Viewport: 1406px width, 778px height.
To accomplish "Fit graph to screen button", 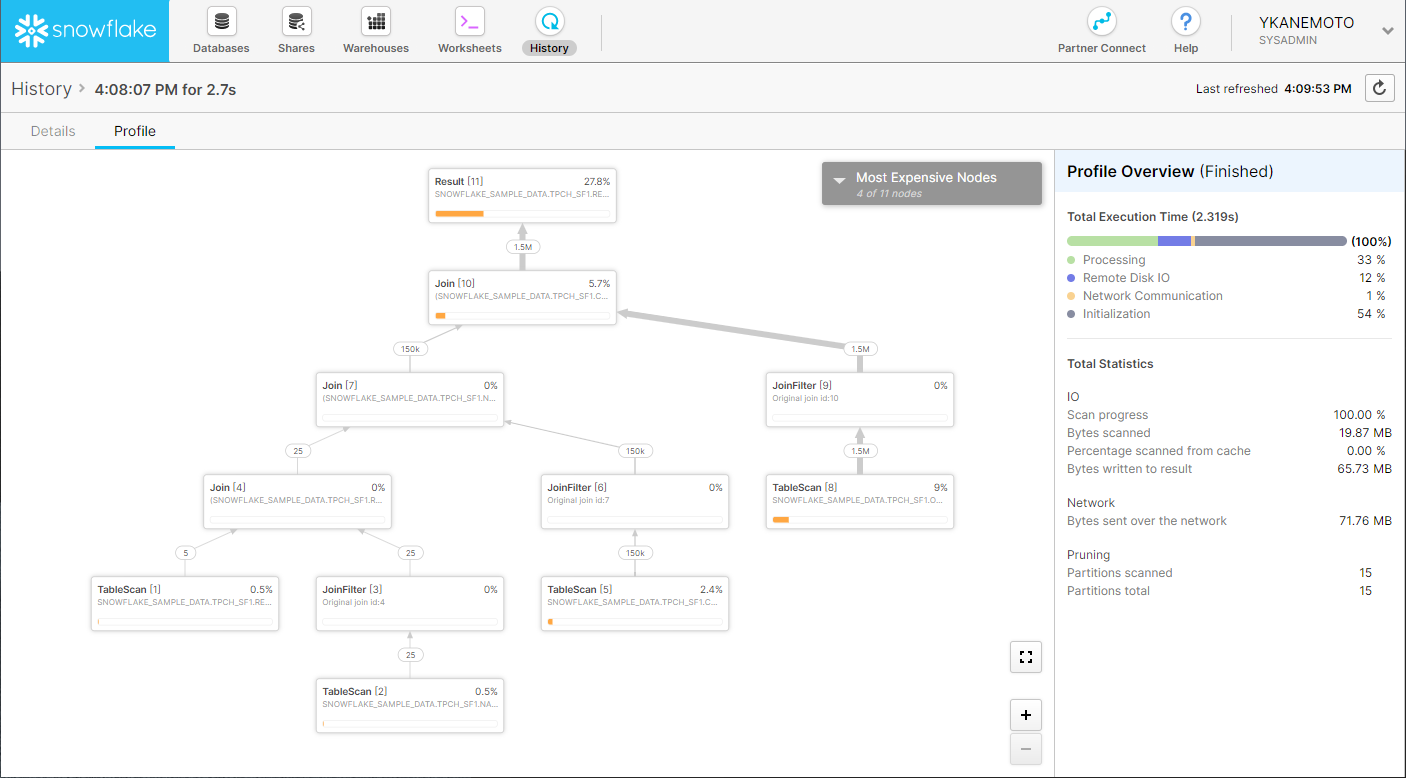I will click(x=1025, y=657).
